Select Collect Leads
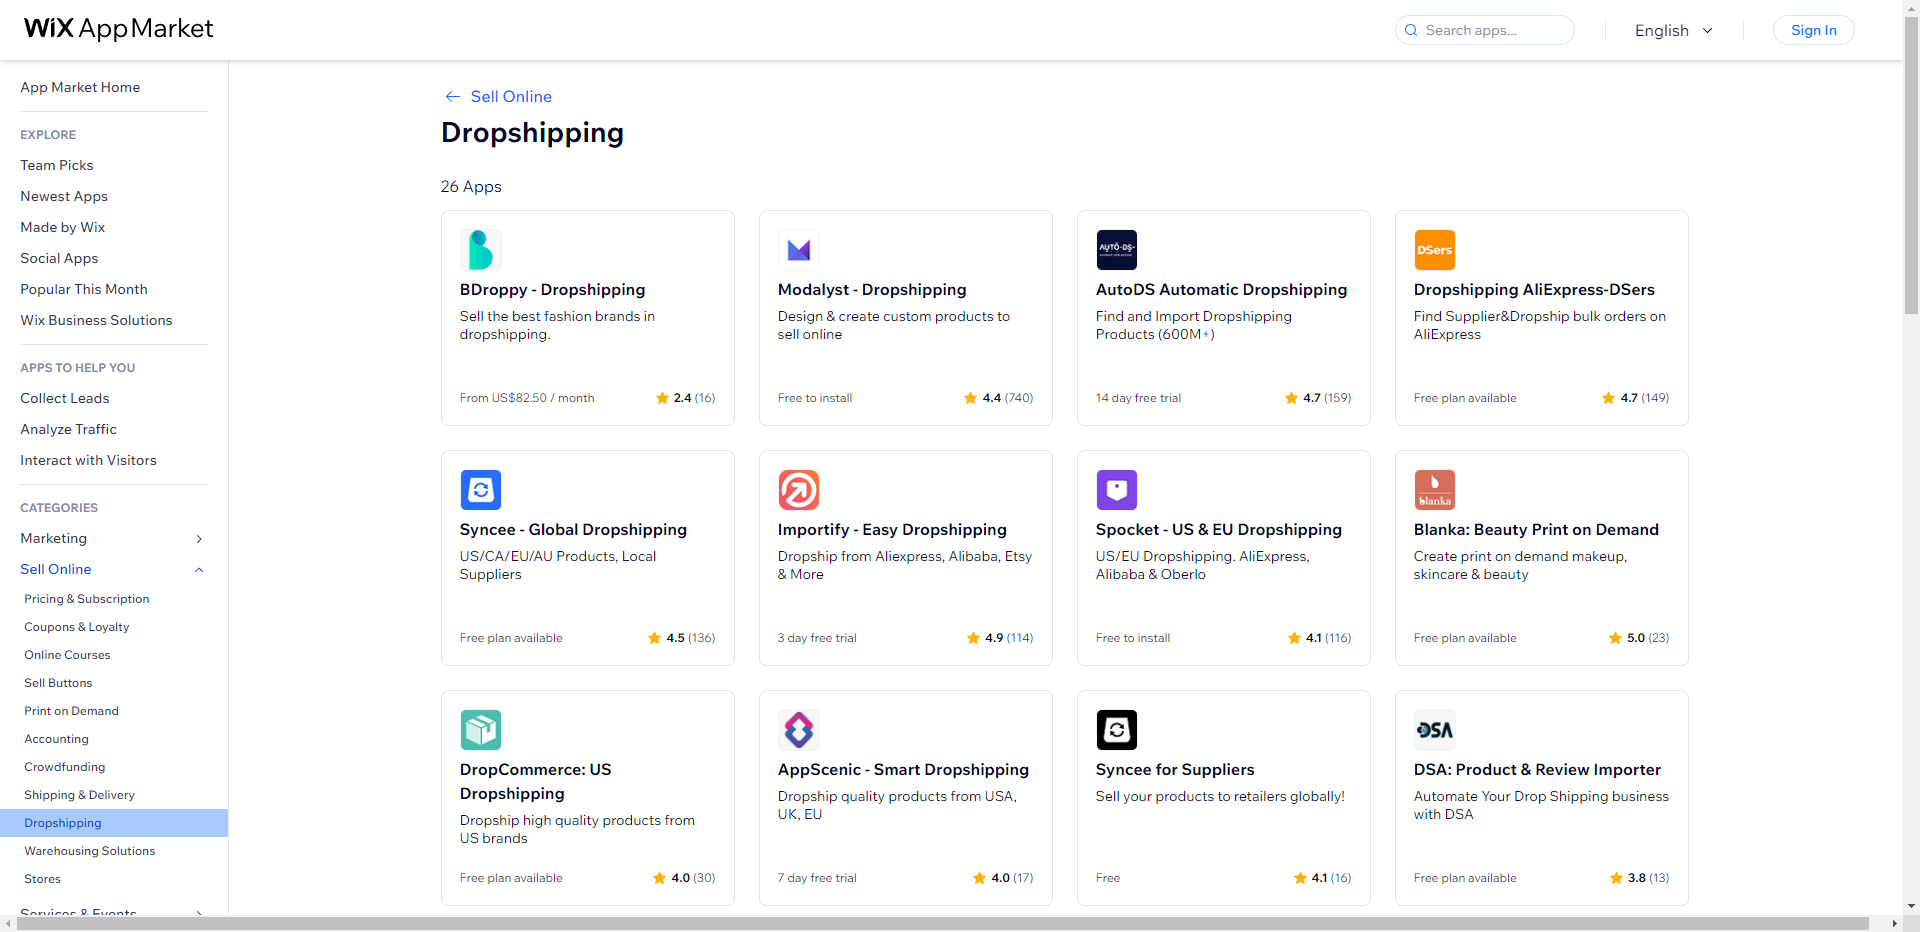Image resolution: width=1920 pixels, height=932 pixels. (65, 398)
